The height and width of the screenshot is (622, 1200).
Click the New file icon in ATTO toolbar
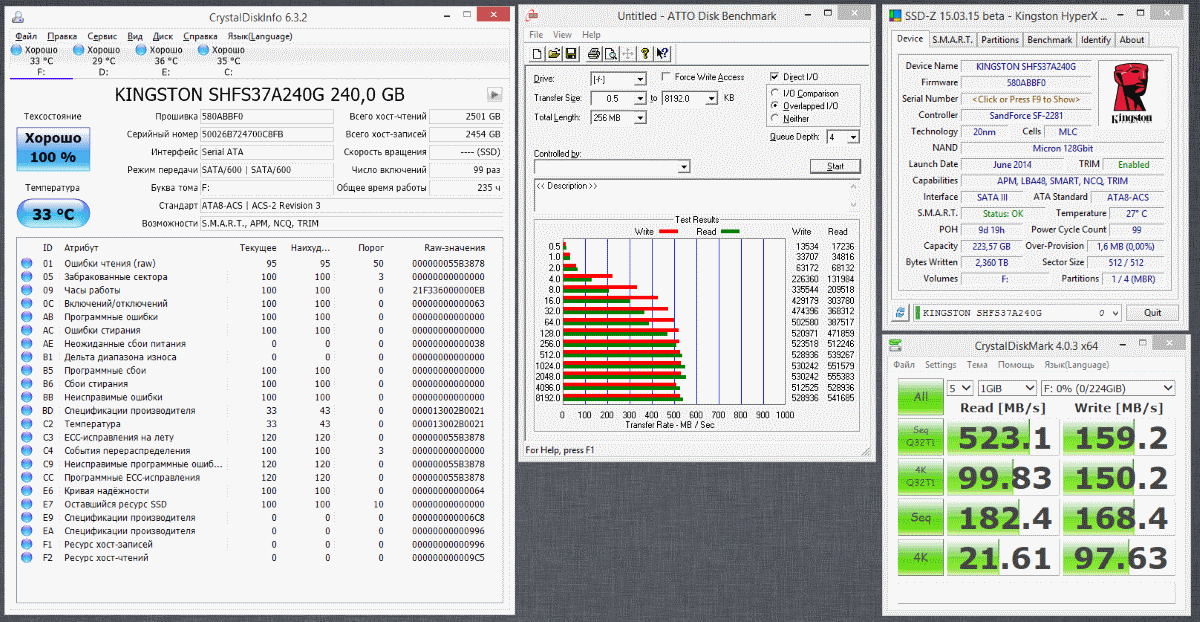pyautogui.click(x=537, y=54)
